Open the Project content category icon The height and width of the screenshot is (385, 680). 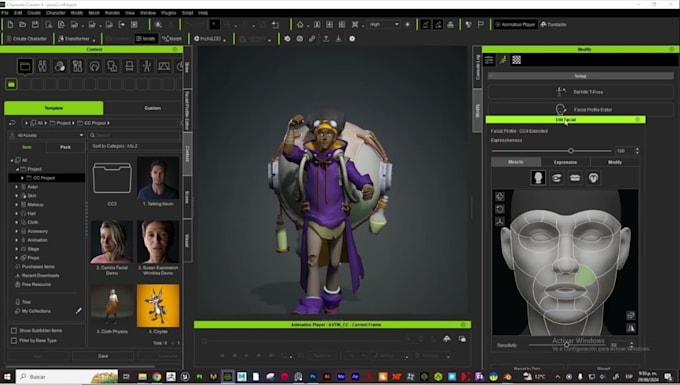(x=25, y=66)
